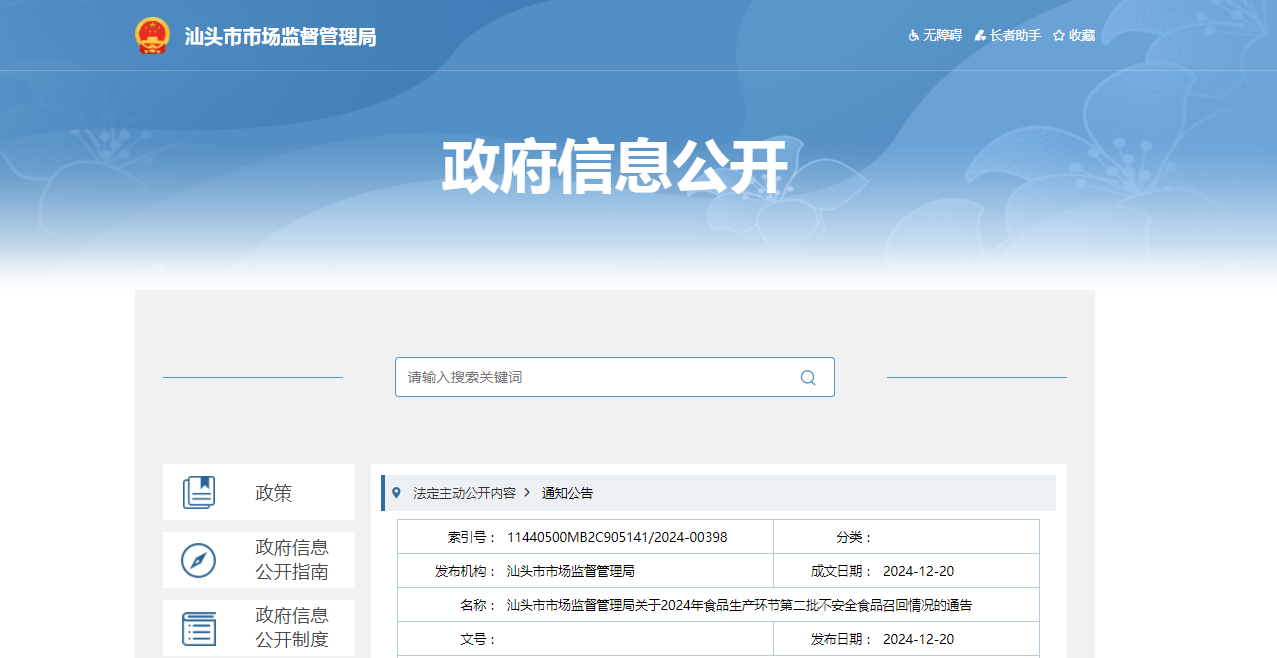1277x658 pixels.
Task: Click the 政策 book icon
Action: click(199, 492)
